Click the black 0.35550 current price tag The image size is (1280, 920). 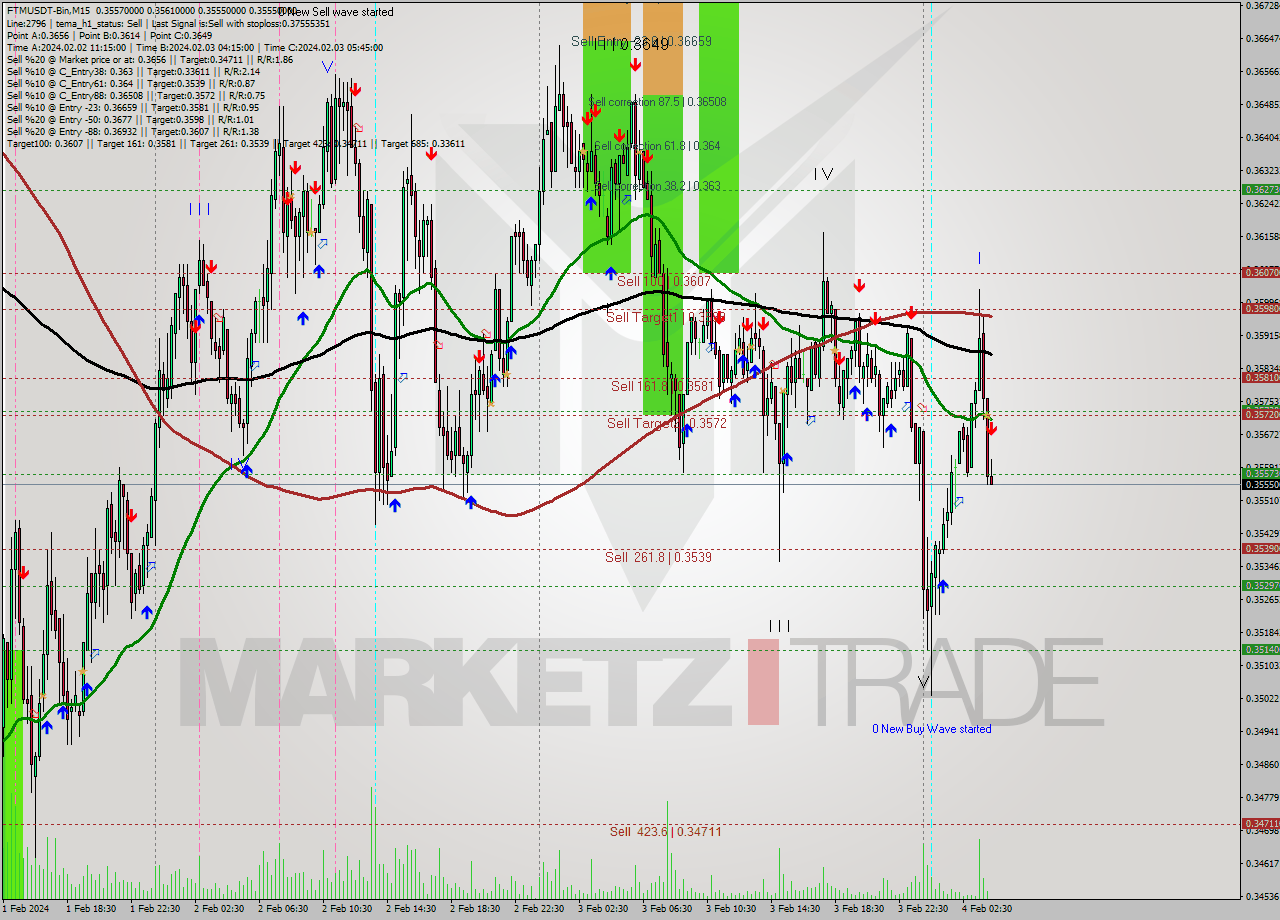(1260, 484)
